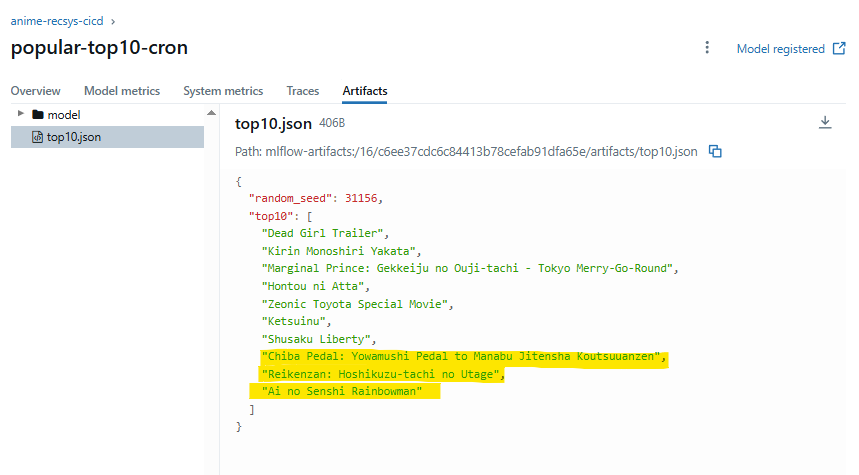Click the "top10" key
859x475 pixels.
(x=271, y=216)
